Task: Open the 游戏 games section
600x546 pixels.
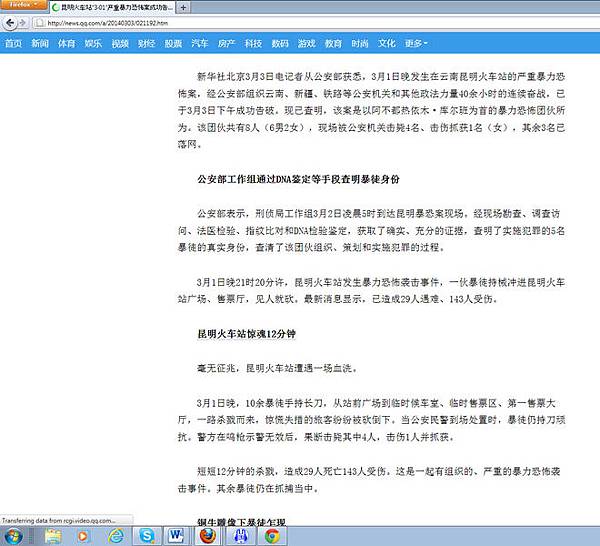Action: tap(307, 44)
